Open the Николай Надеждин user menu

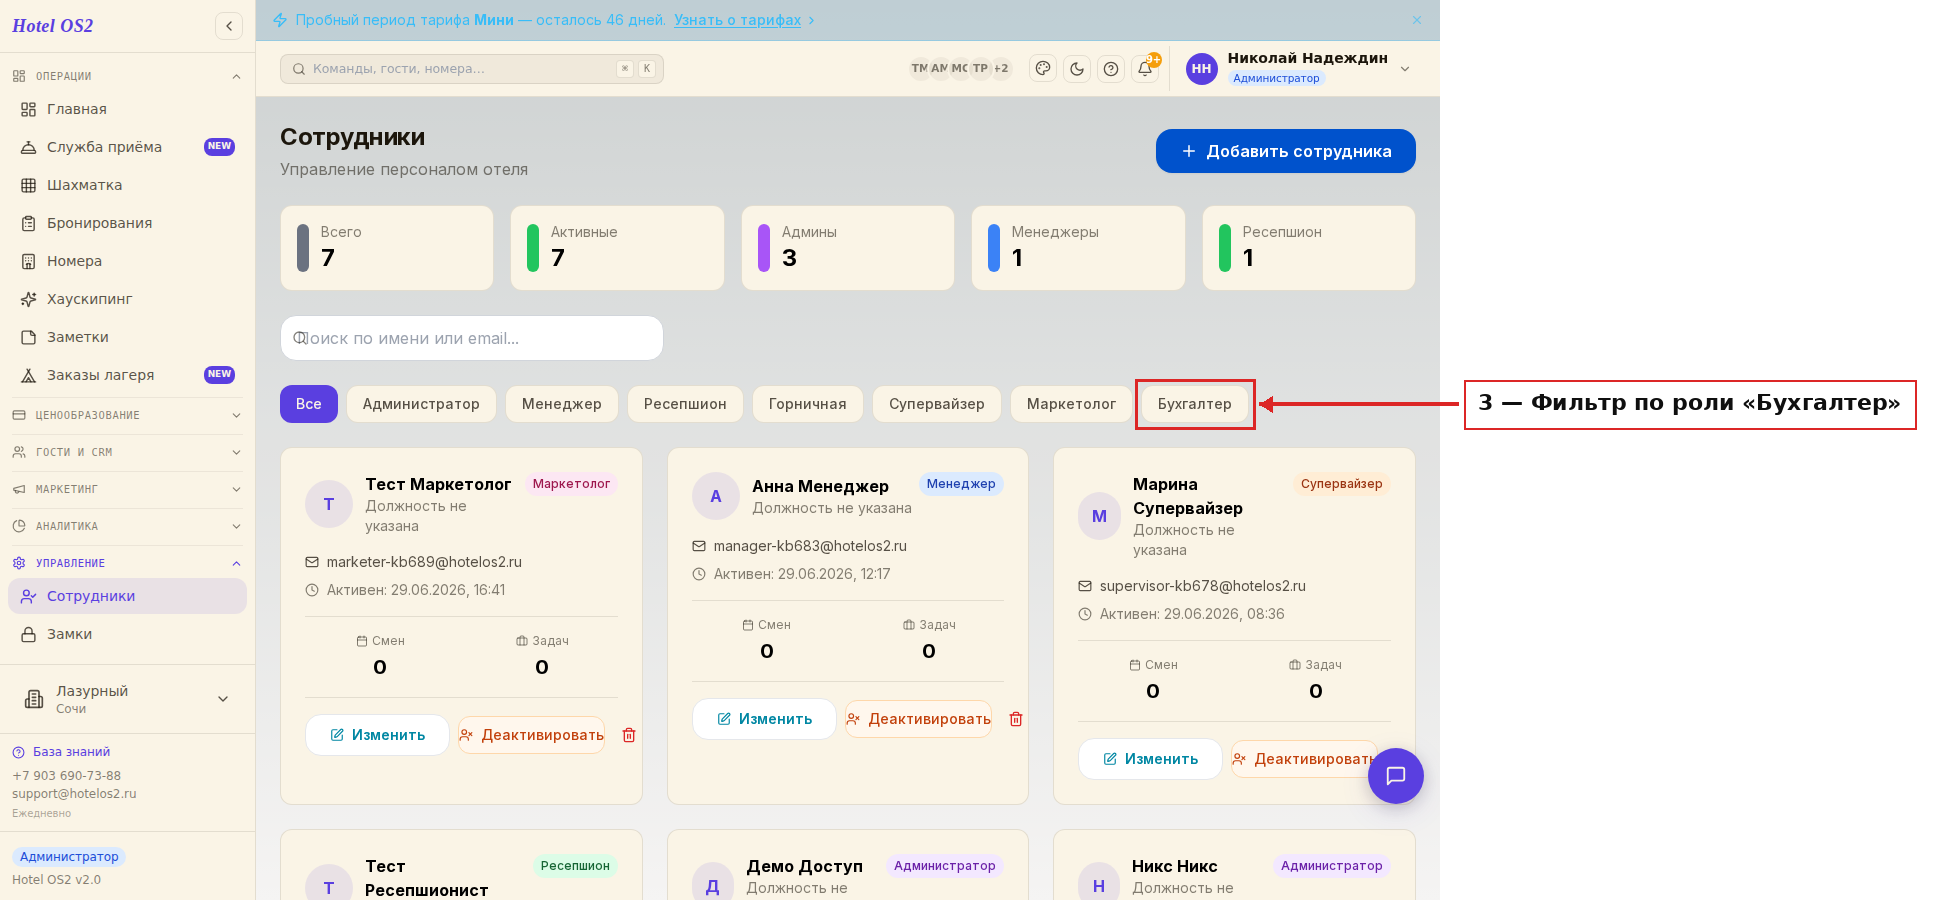[x=1299, y=69]
